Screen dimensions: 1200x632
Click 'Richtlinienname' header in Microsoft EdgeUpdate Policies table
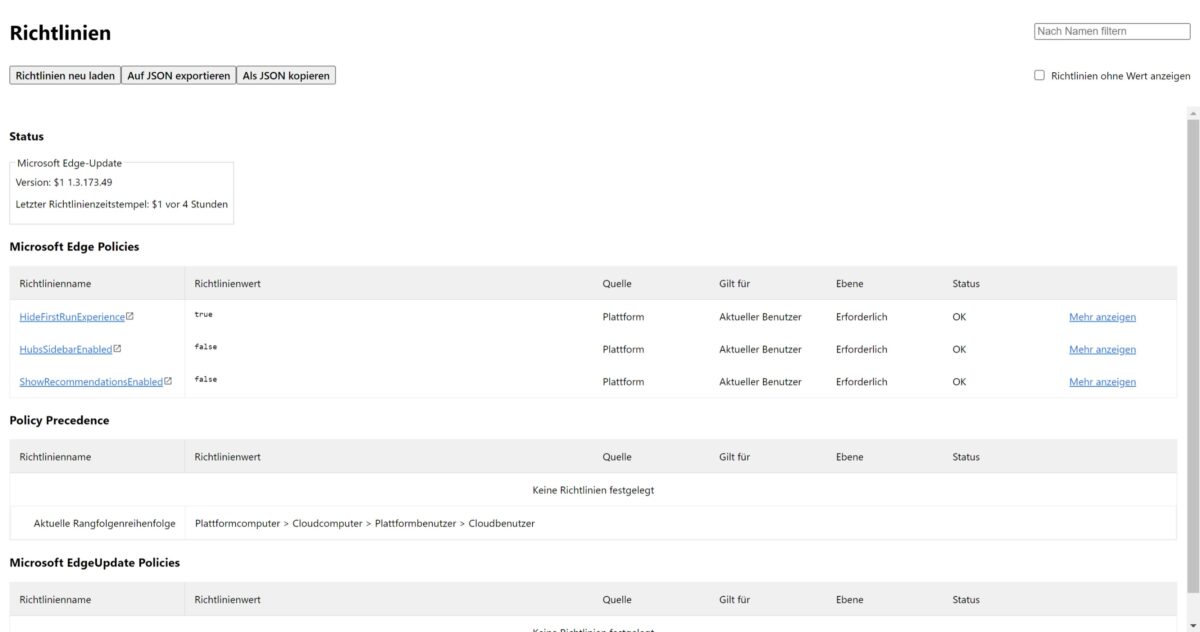55,599
